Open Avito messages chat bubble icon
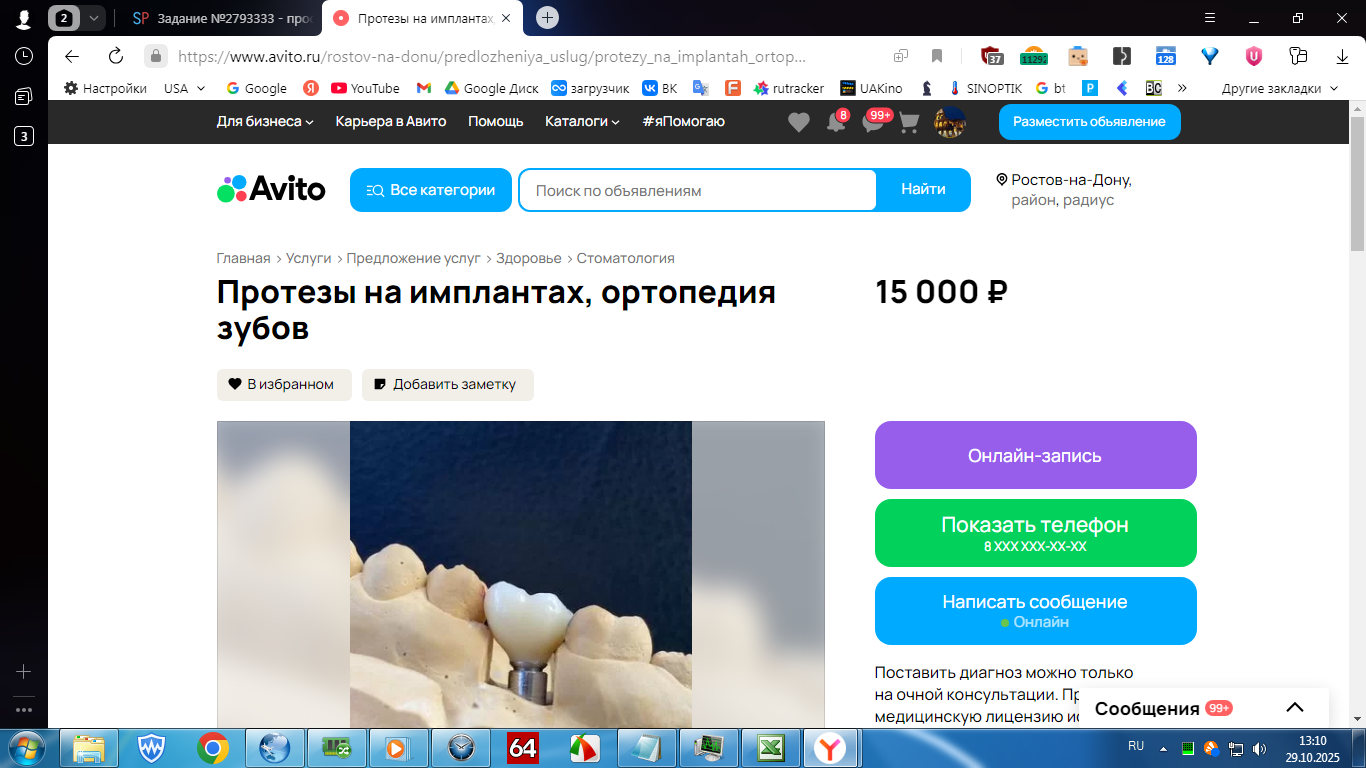1366x768 pixels. (873, 122)
